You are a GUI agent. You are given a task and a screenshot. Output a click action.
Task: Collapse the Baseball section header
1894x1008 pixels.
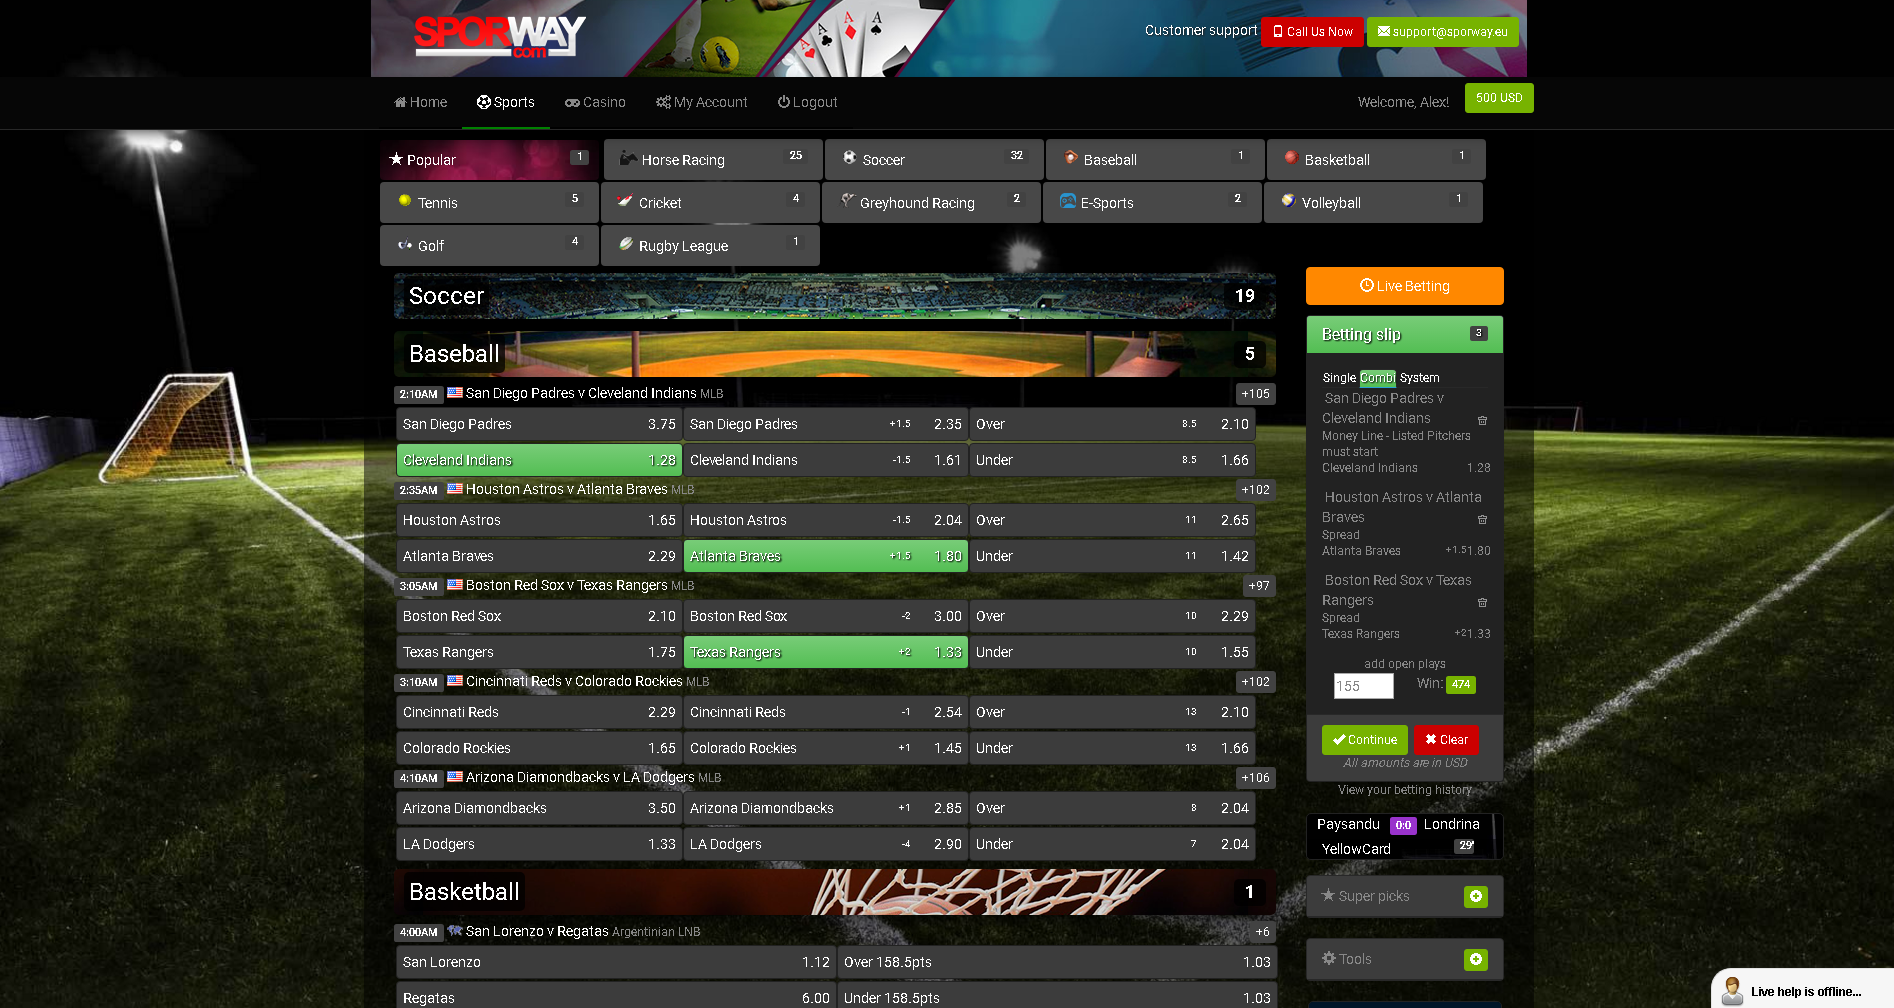coord(834,354)
